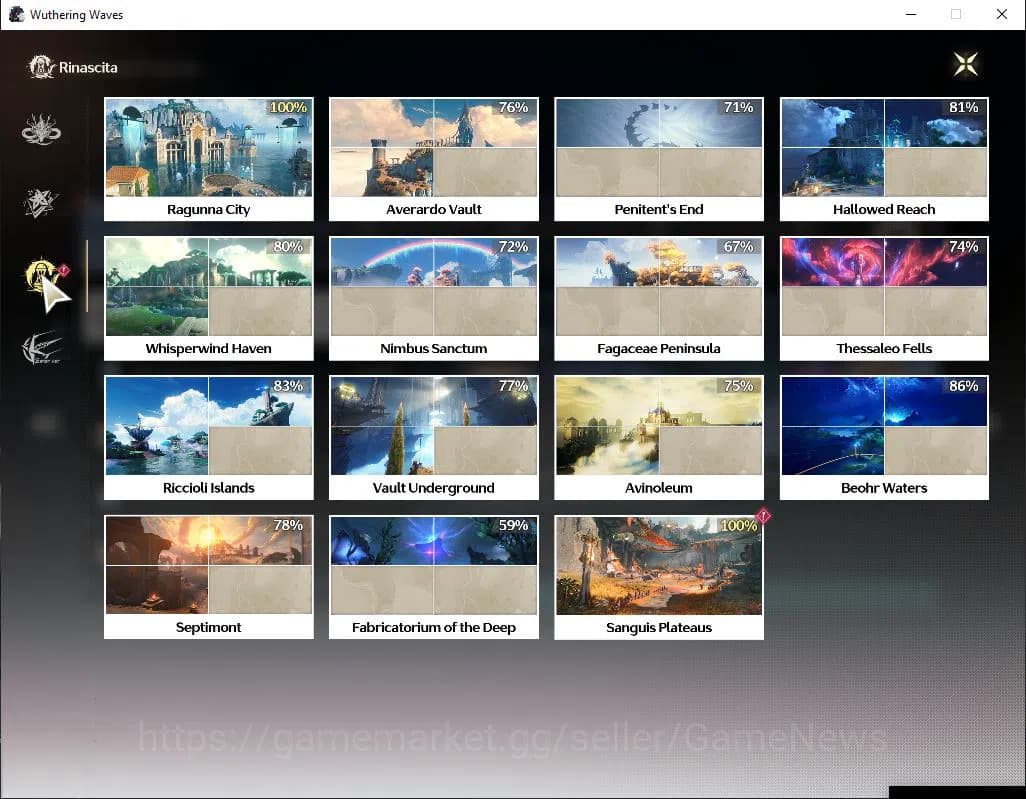Click the Avinoleum label
Viewport: 1026px width, 799px height.
[659, 488]
